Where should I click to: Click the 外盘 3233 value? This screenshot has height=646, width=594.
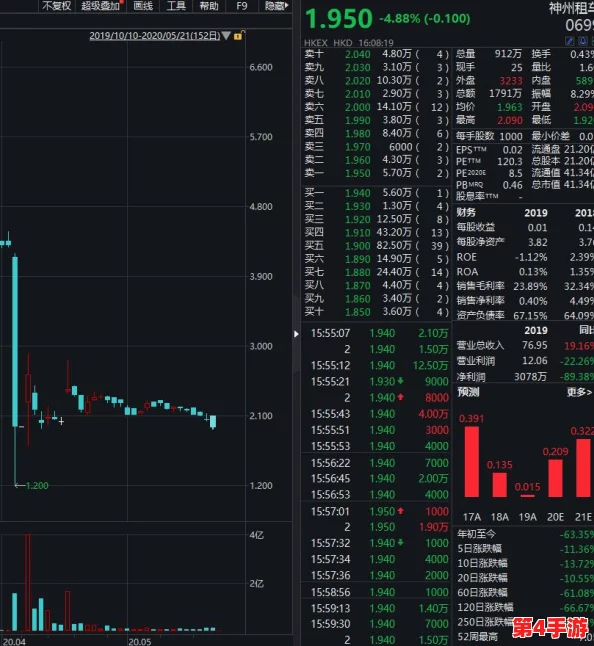tap(511, 80)
